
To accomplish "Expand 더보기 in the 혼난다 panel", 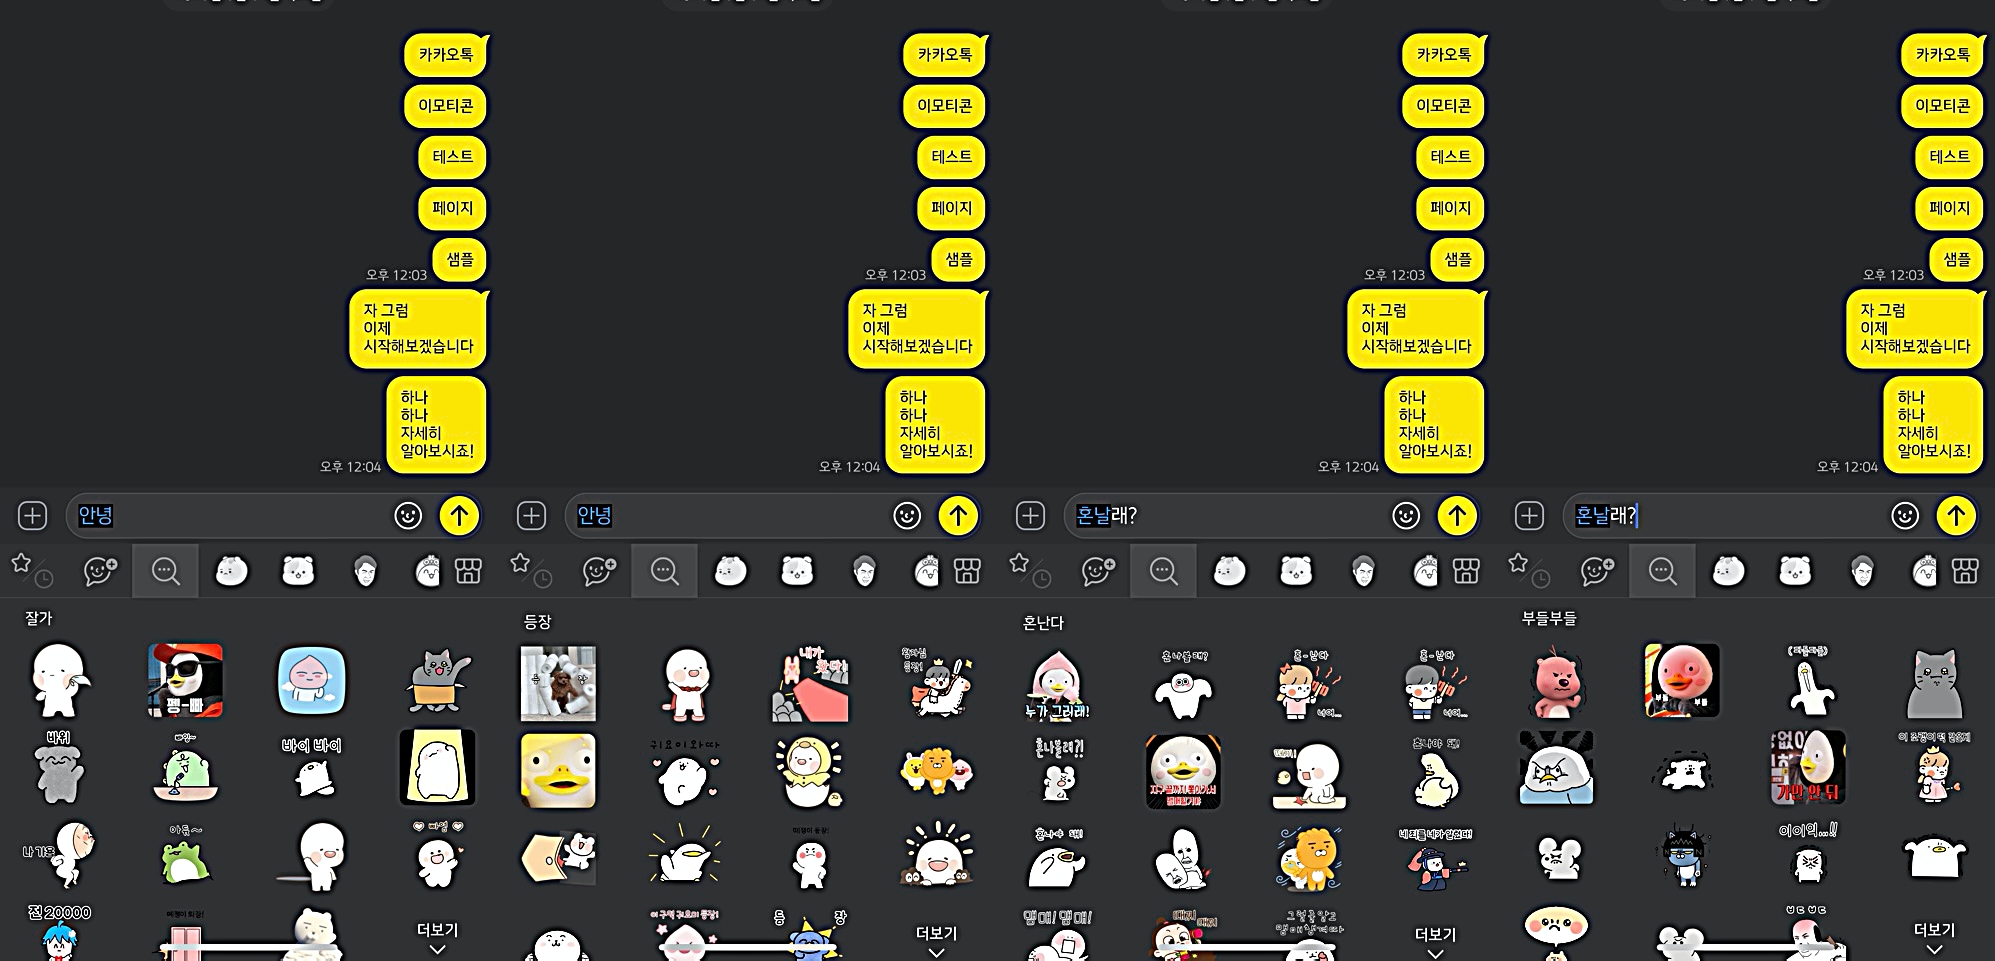I will (x=1435, y=940).
